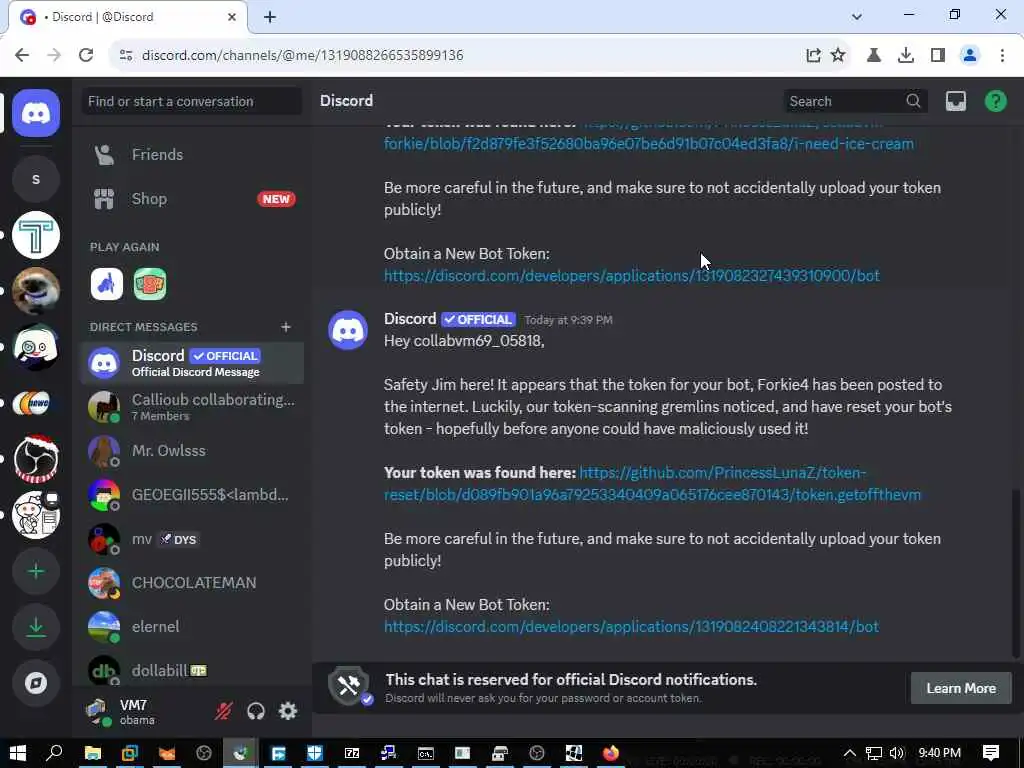This screenshot has height=768, width=1024.
Task: Open the Friends list
Action: point(192,155)
